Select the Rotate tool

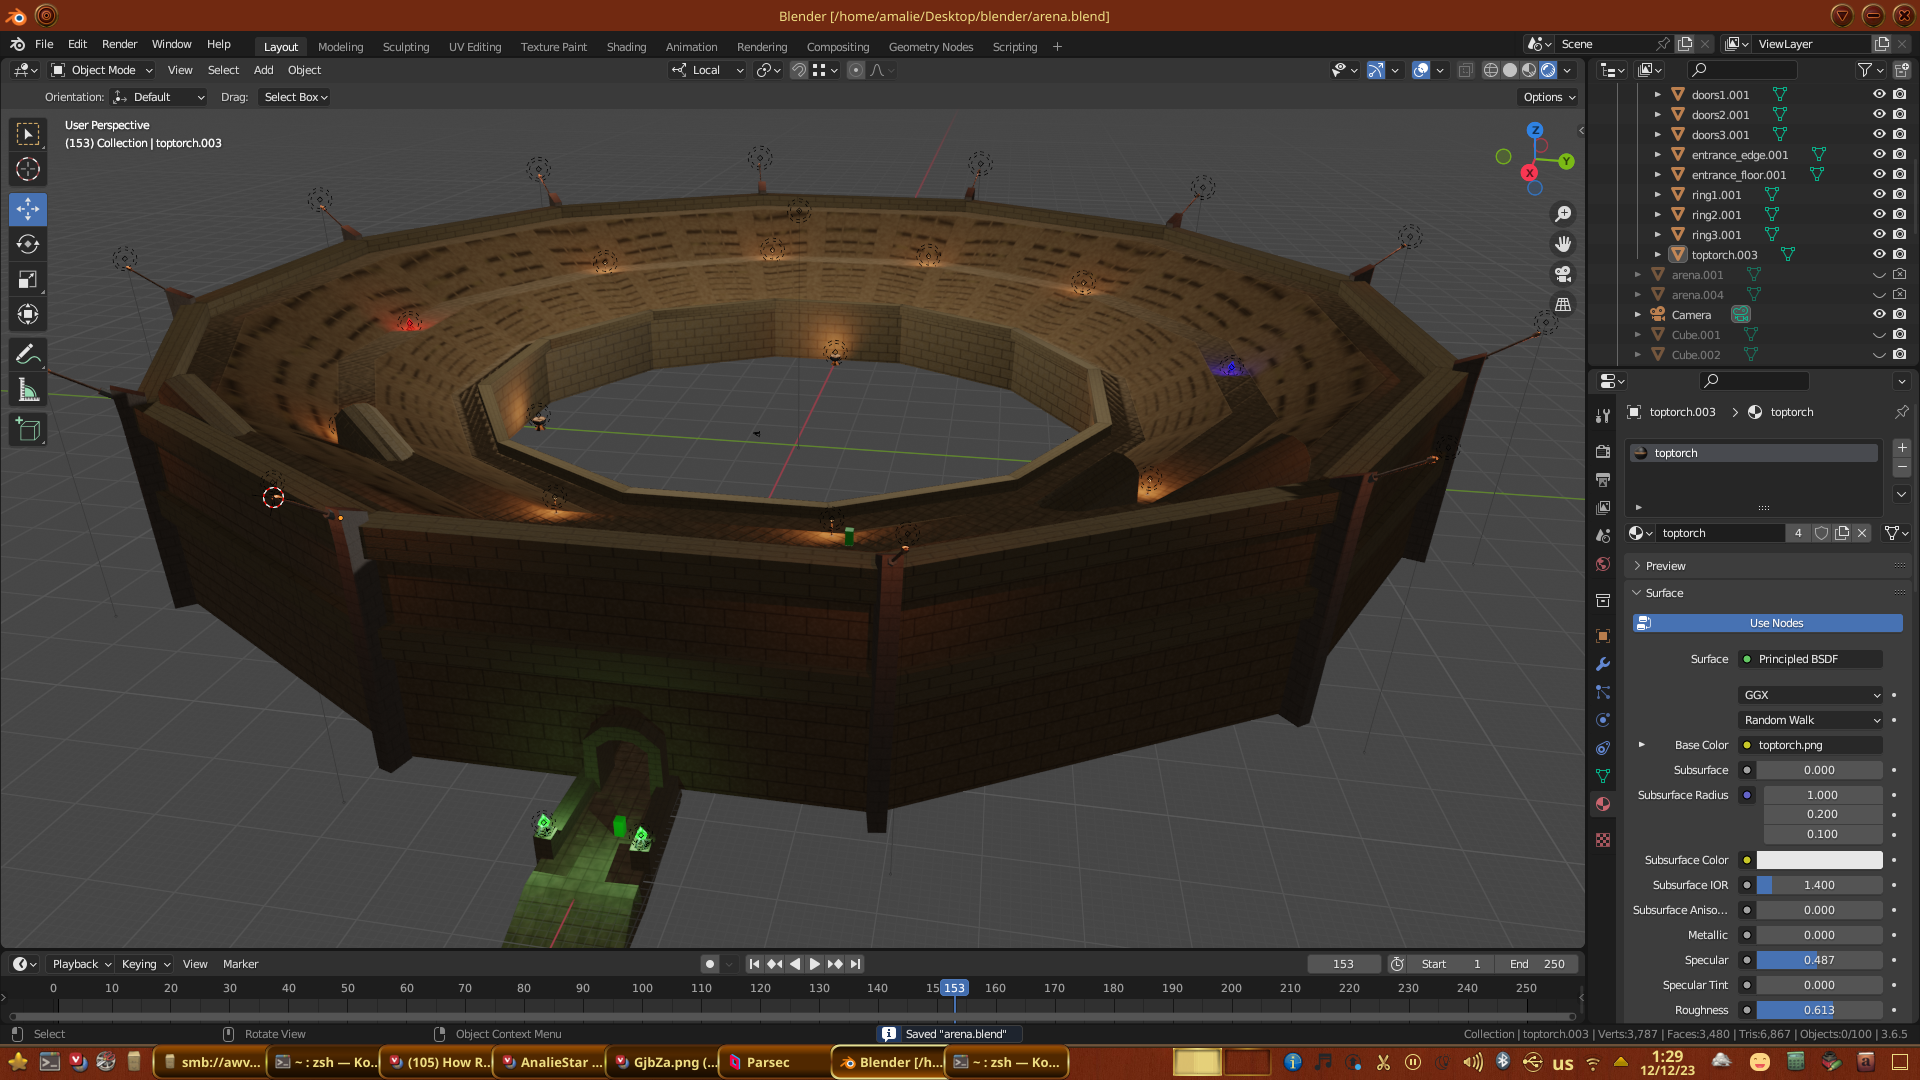click(28, 244)
